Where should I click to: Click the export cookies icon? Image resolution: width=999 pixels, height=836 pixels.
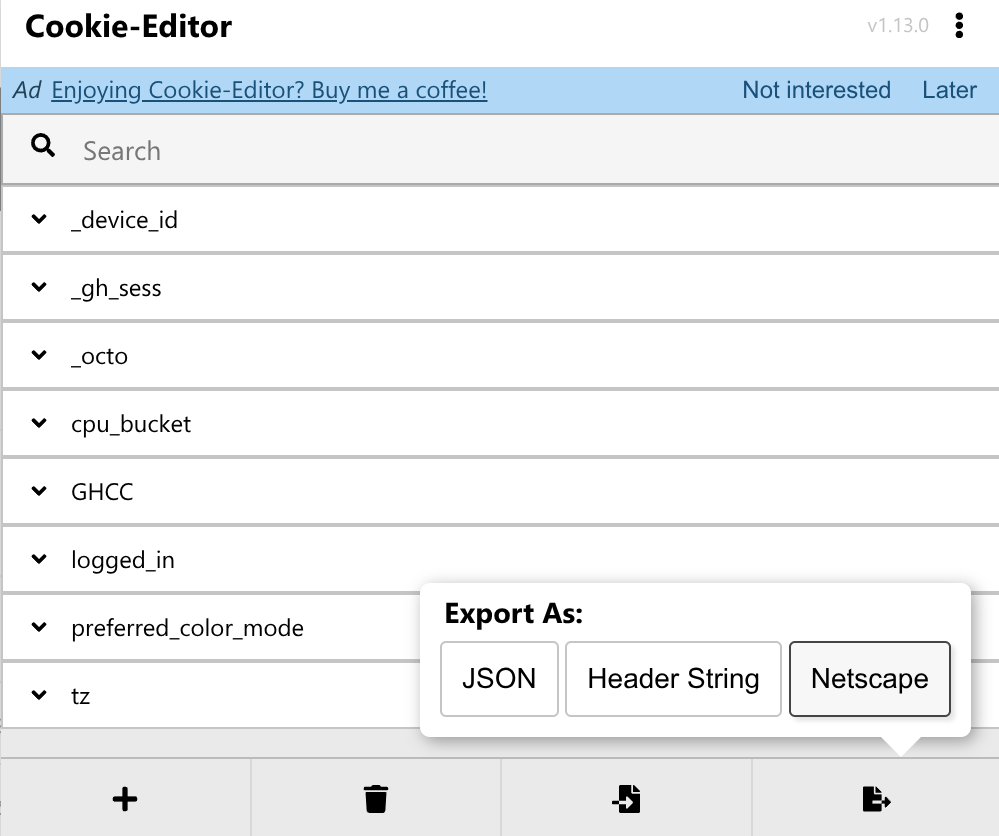pyautogui.click(x=876, y=799)
